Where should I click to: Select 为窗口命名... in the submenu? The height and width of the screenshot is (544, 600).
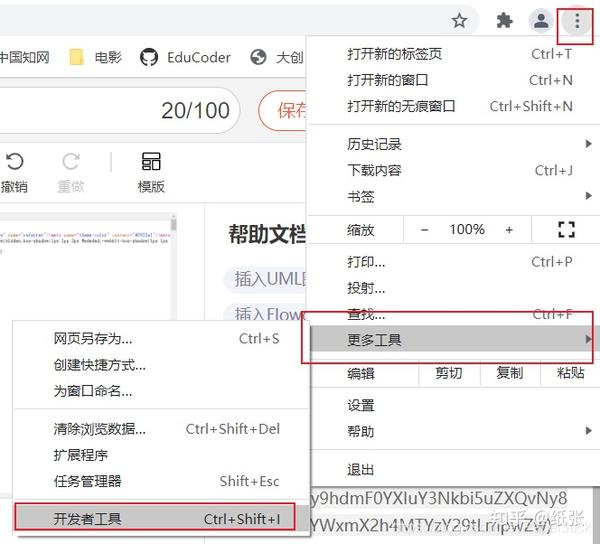tap(161, 391)
